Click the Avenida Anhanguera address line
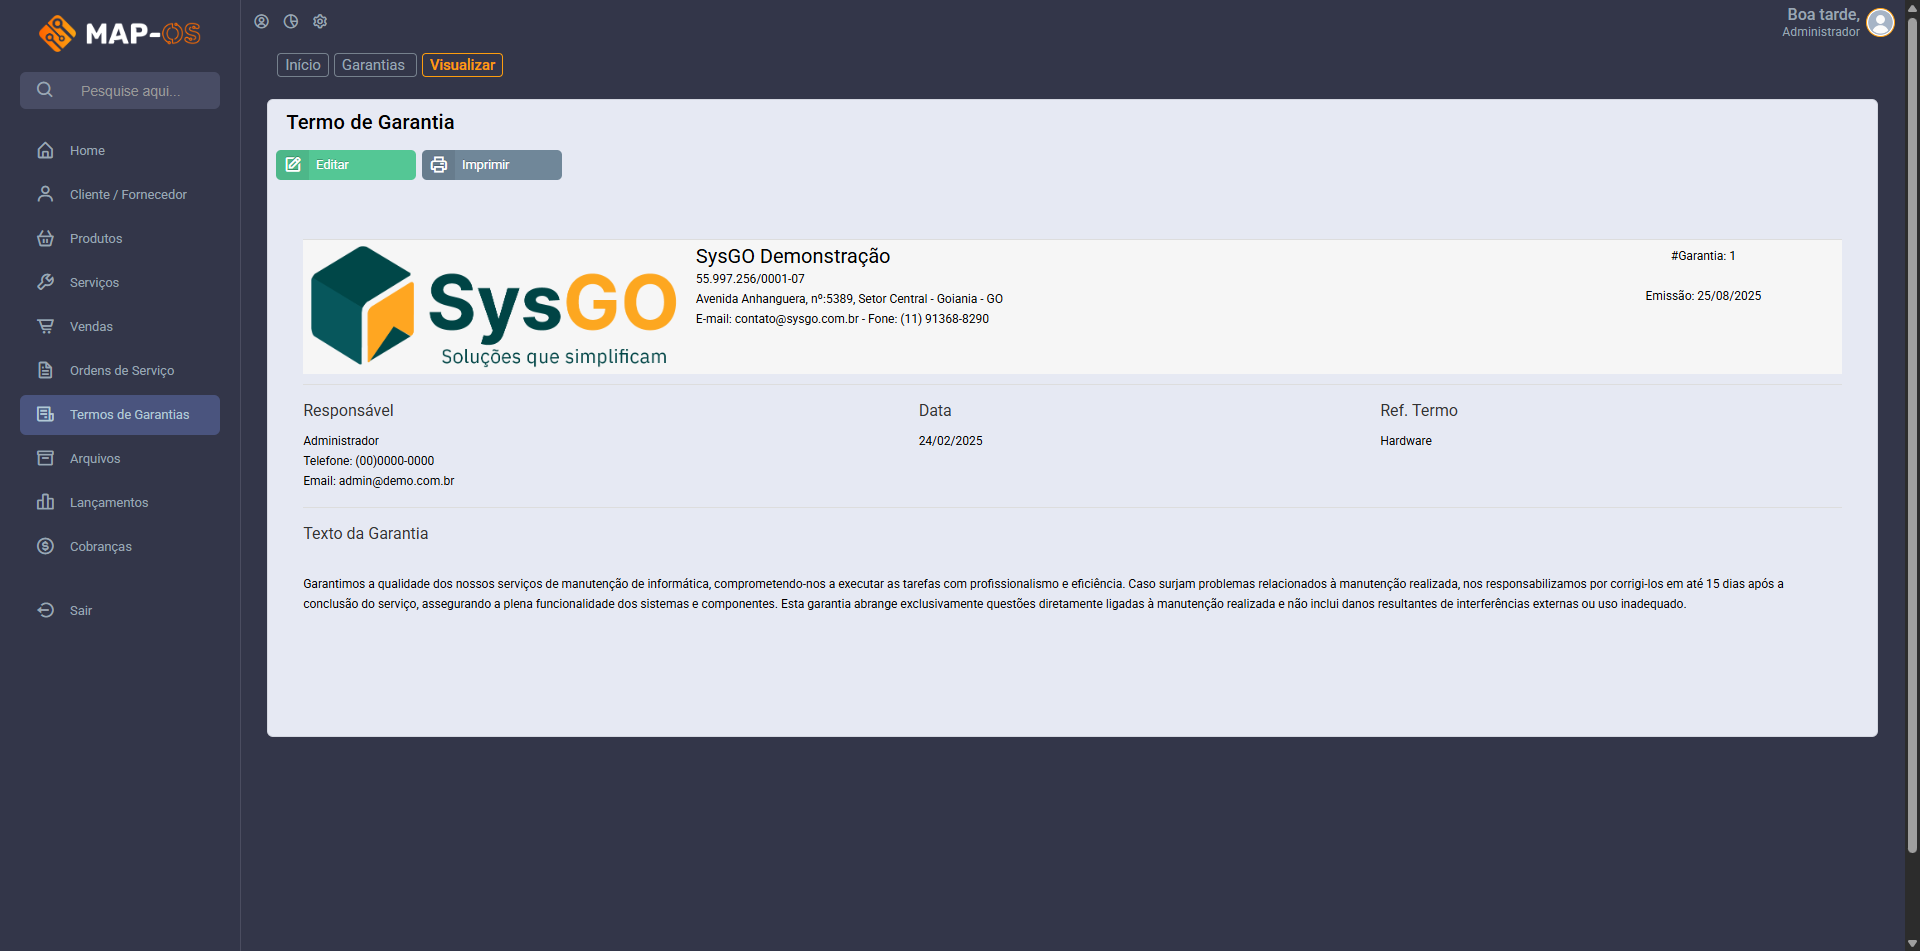This screenshot has height=951, width=1920. pos(849,299)
